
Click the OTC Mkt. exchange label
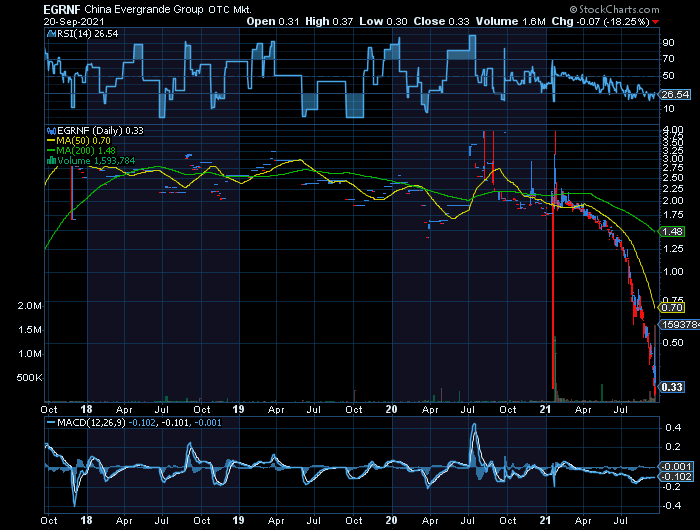click(x=230, y=9)
